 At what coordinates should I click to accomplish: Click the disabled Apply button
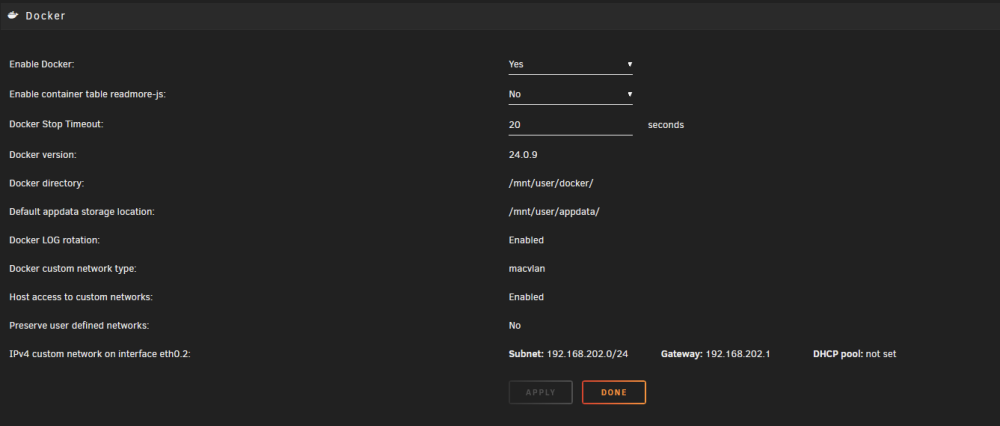(x=540, y=392)
